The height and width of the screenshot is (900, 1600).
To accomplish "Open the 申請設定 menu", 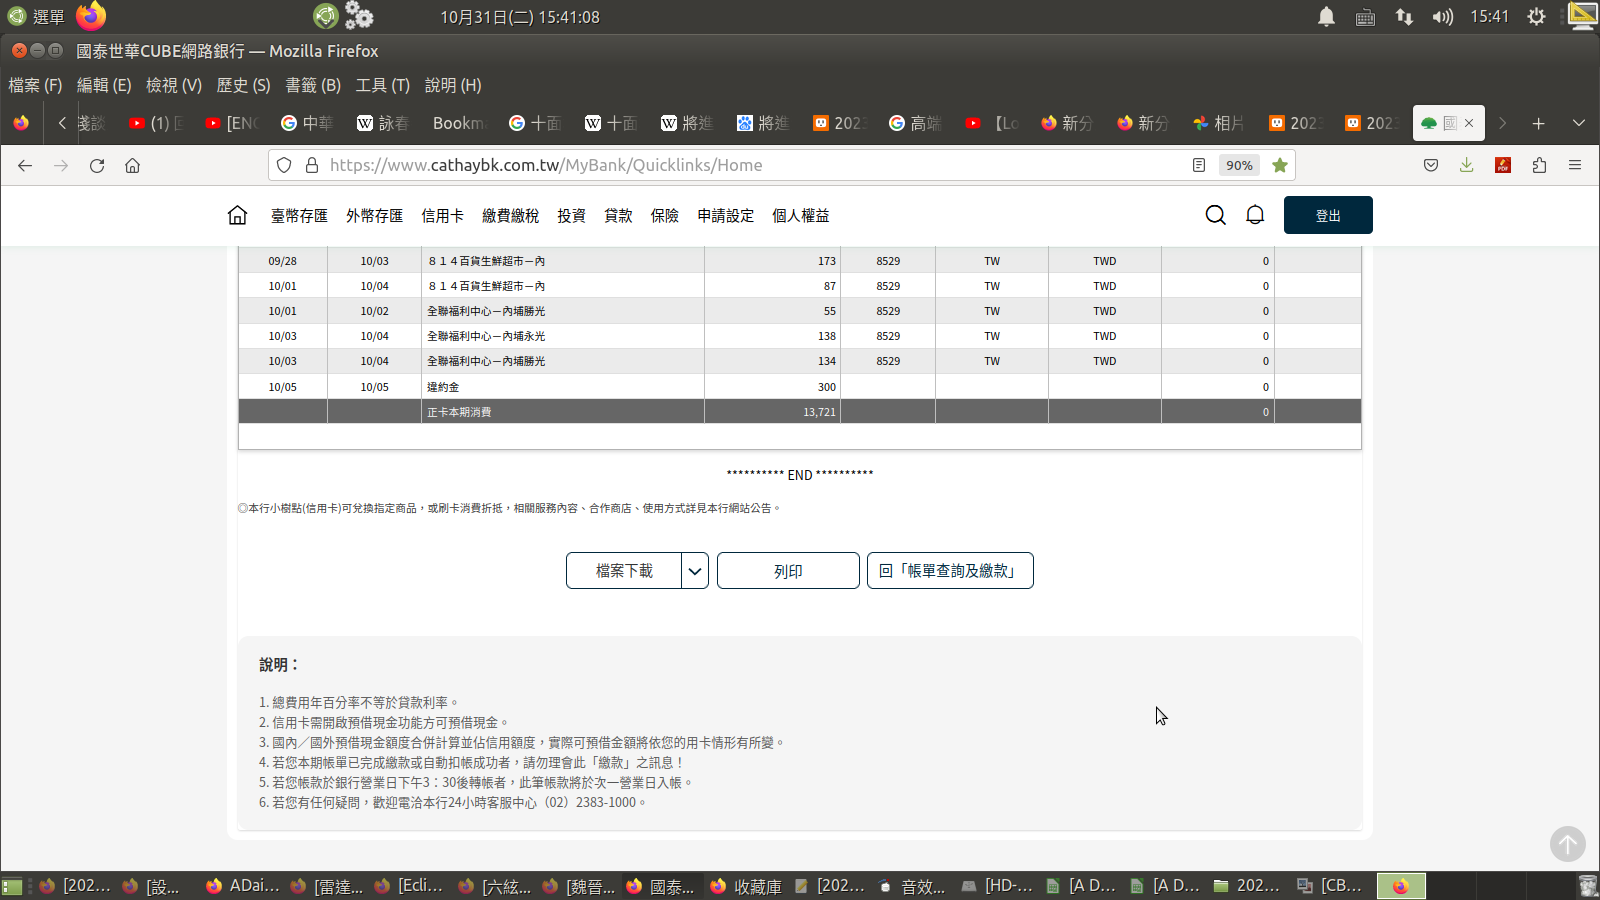I will pos(725,216).
